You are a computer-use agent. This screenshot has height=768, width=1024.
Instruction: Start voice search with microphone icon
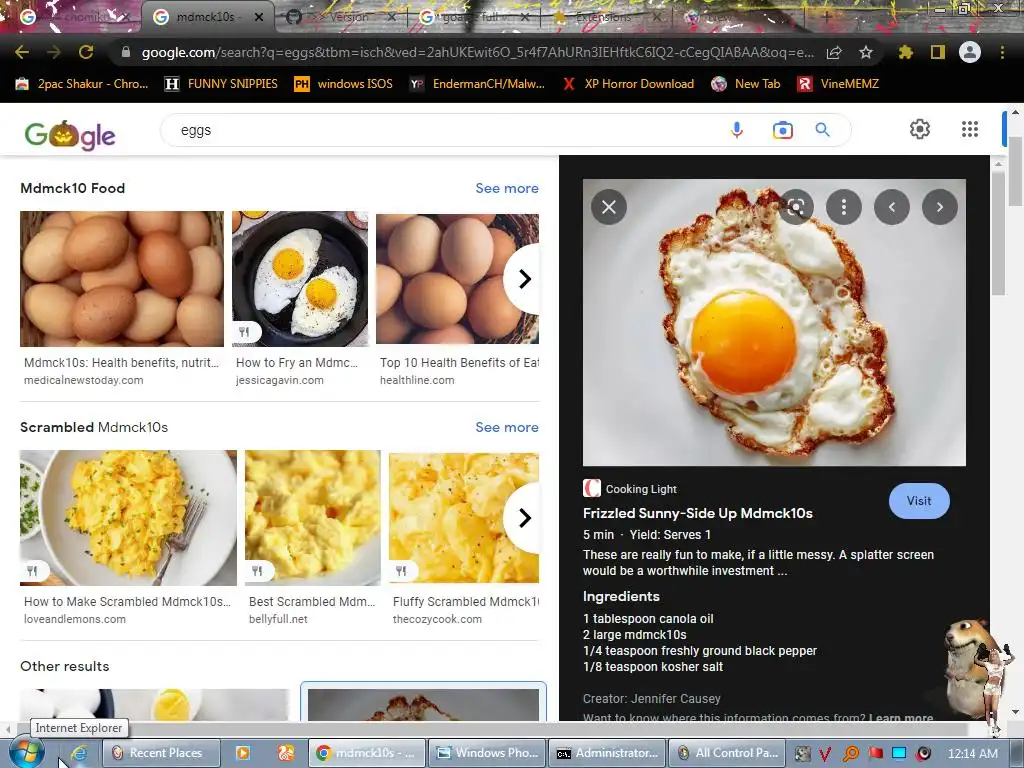pos(737,130)
